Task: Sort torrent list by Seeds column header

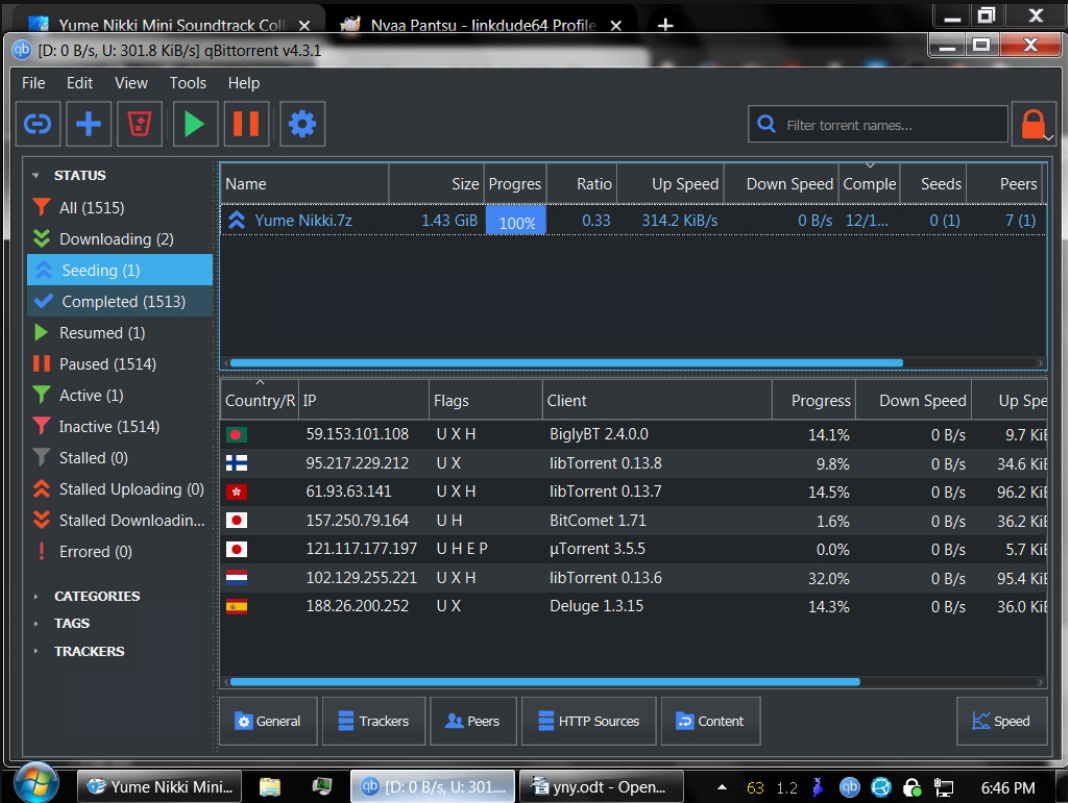Action: click(x=932, y=184)
